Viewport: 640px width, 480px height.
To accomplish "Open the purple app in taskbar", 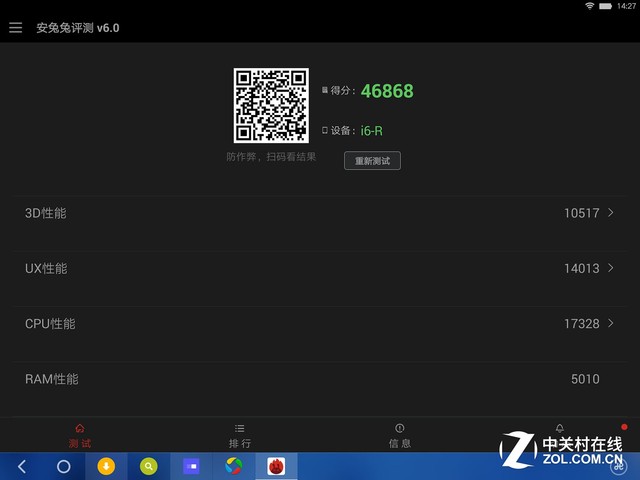I will point(191,466).
